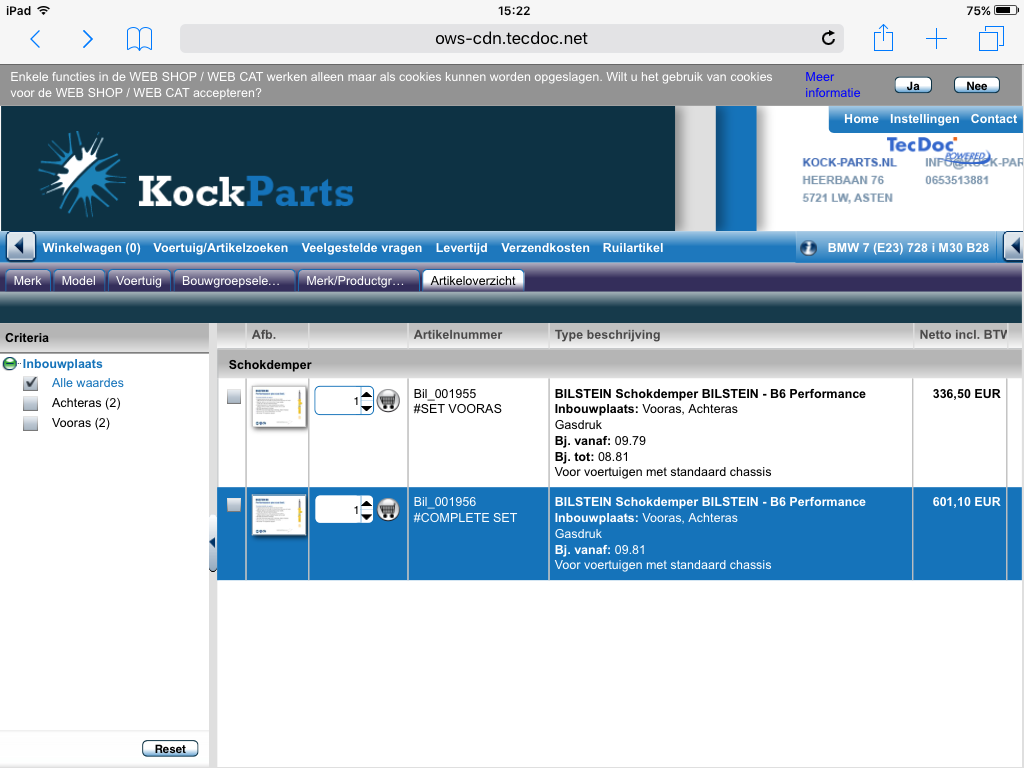
Task: Switch to the Merk tab
Action: [x=27, y=281]
